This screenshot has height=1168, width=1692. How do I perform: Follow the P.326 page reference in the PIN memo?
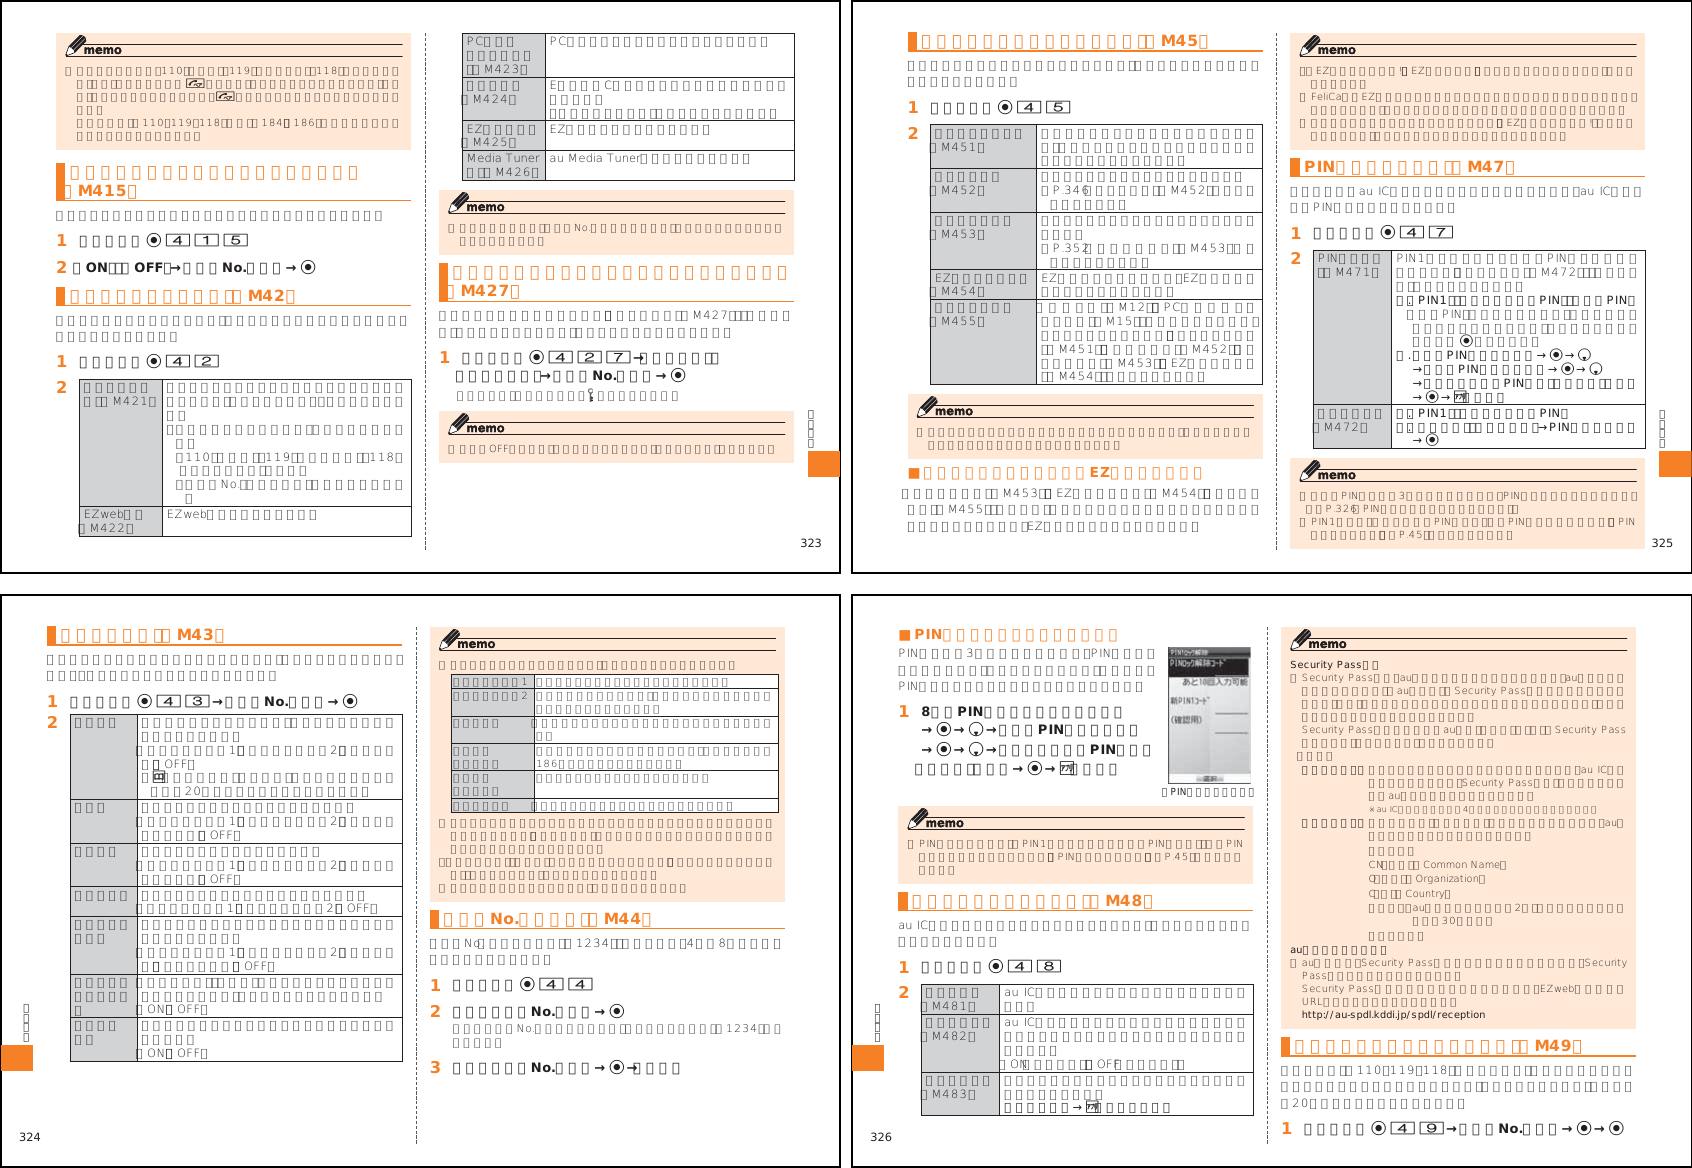coord(1339,508)
